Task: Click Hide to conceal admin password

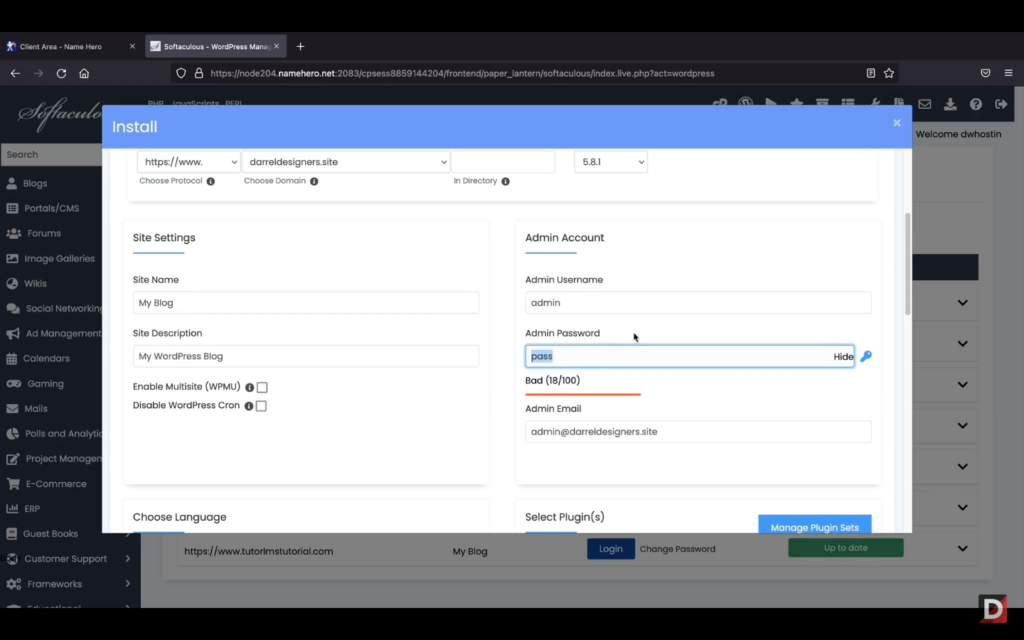Action: (x=843, y=357)
